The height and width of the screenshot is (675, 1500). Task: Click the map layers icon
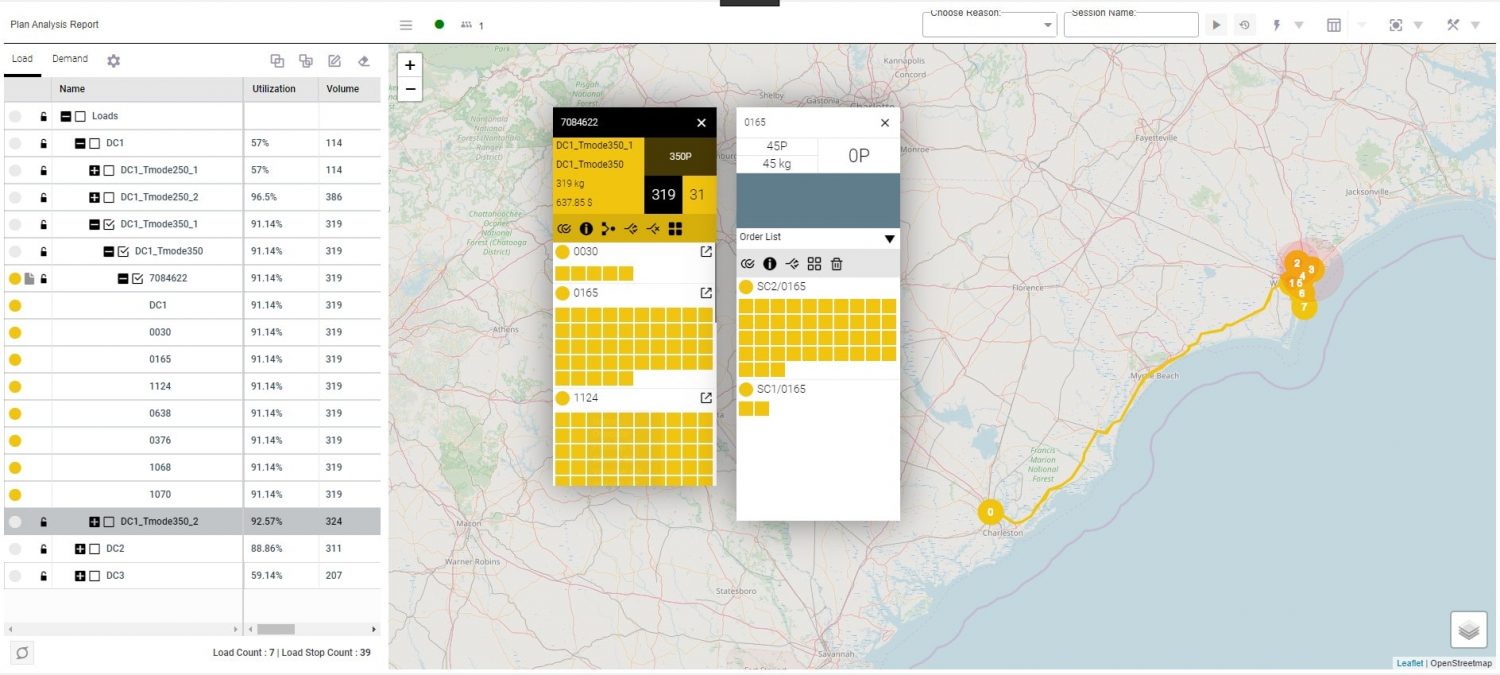click(x=1468, y=630)
